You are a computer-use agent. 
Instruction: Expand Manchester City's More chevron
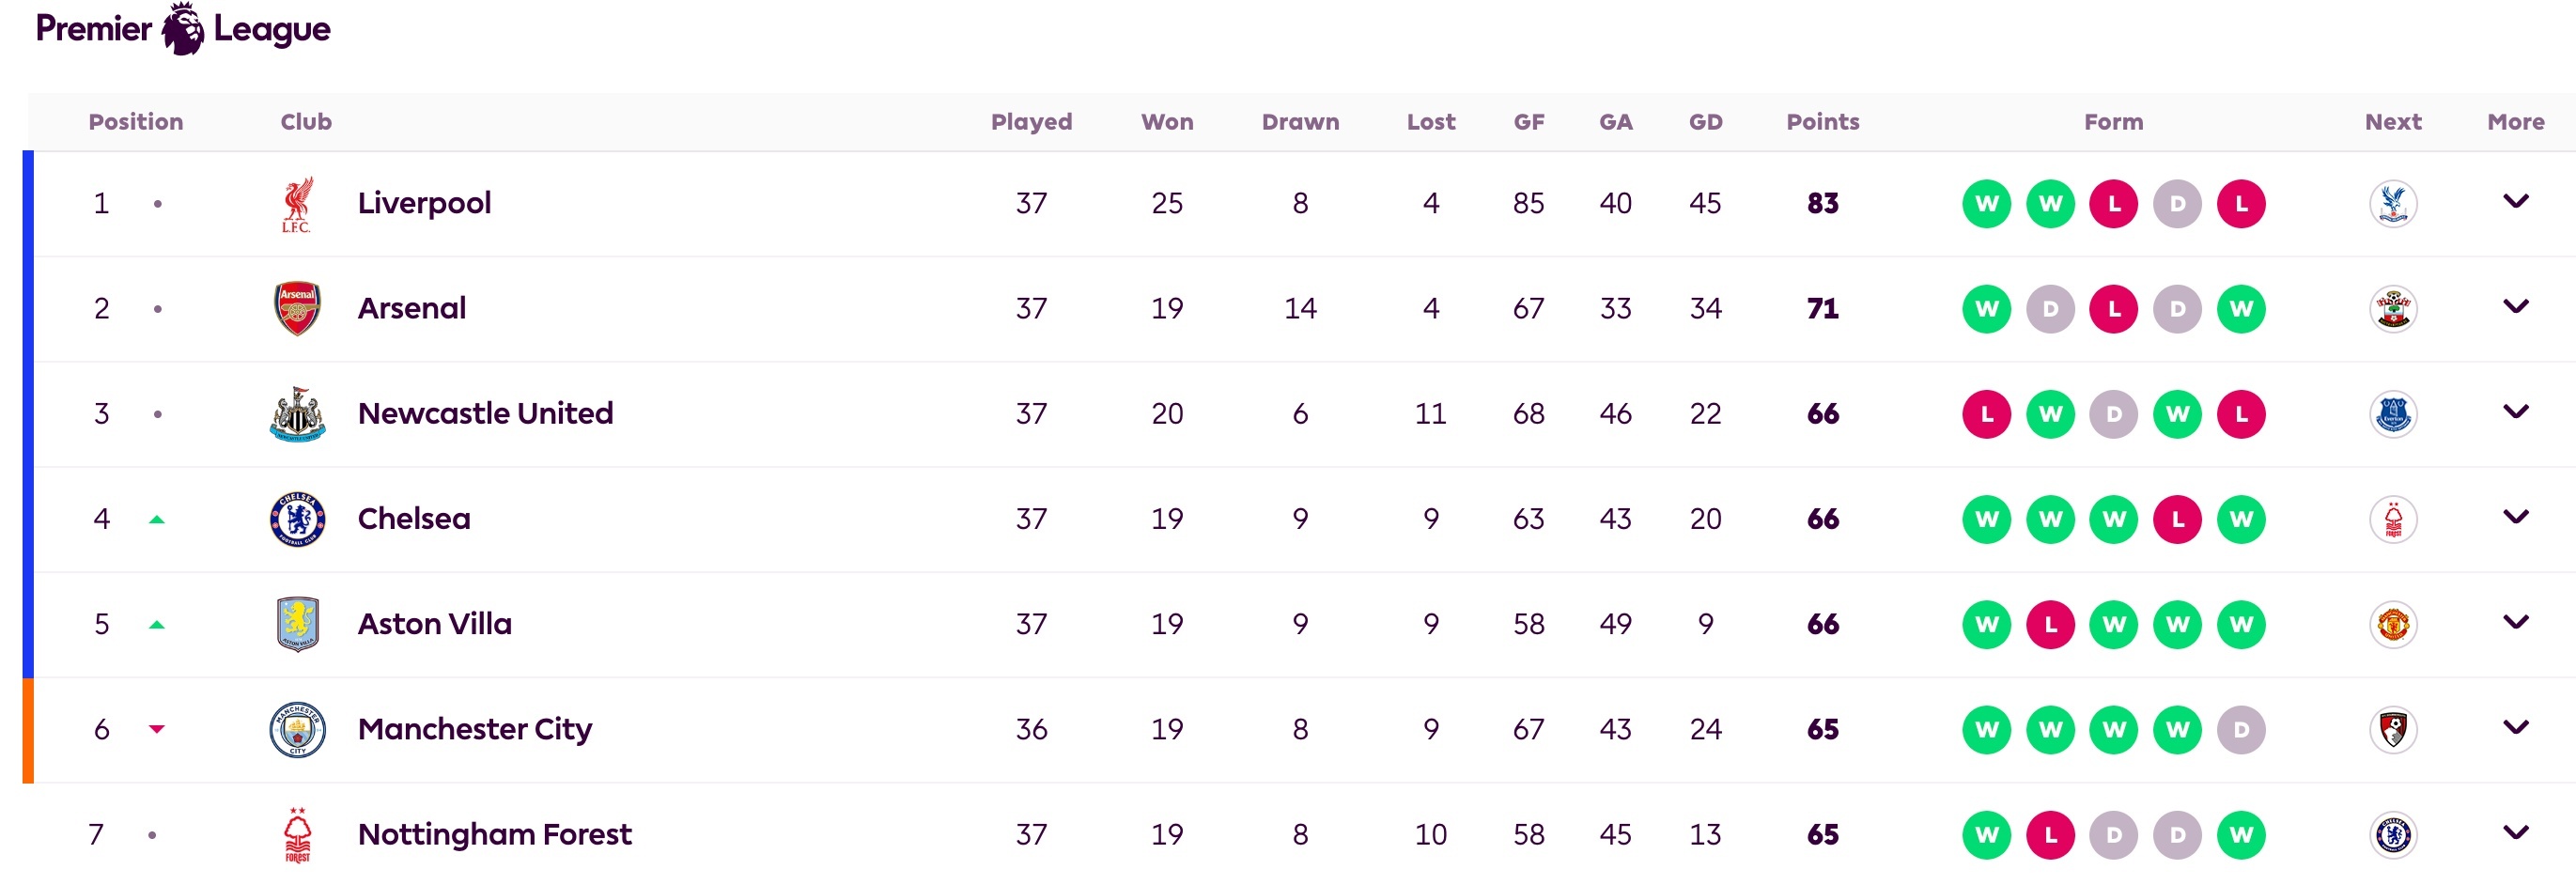coord(2515,727)
